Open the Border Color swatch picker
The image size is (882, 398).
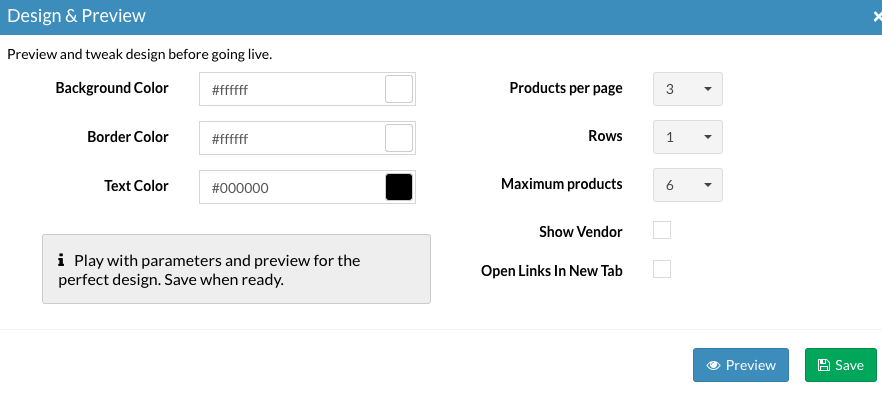[399, 138]
